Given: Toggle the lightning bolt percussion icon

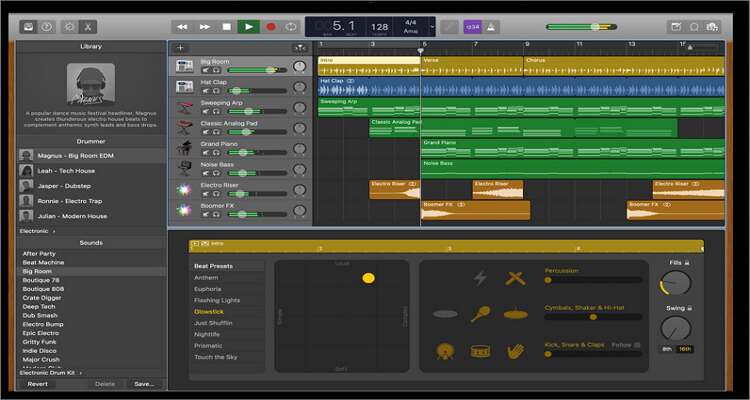Looking at the screenshot, I should 480,278.
